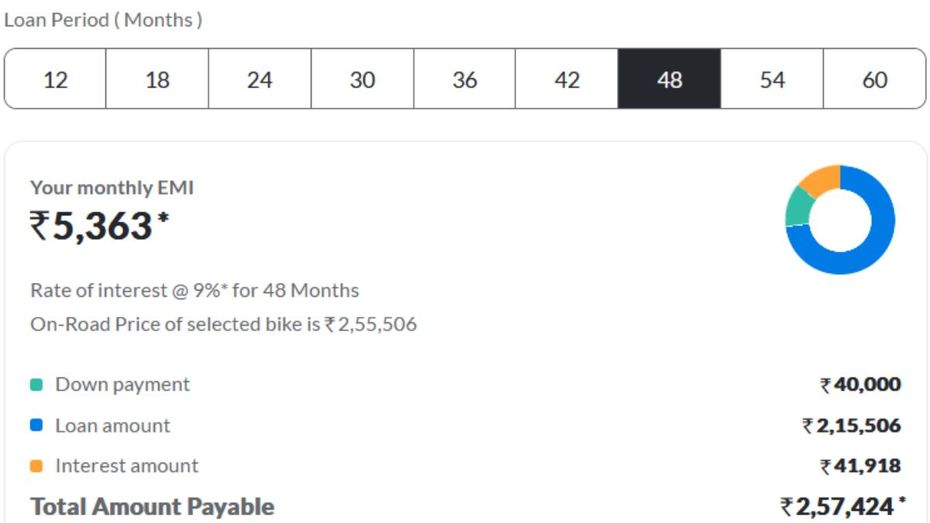The width and height of the screenshot is (930, 523).
Task: Click the green segment of donut chart
Action: (x=798, y=208)
